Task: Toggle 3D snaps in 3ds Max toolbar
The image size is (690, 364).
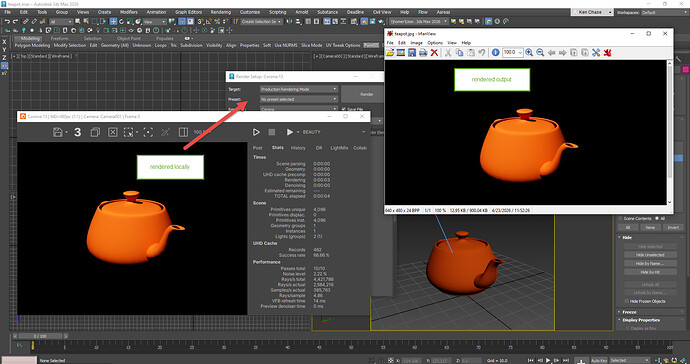Action: (200, 21)
